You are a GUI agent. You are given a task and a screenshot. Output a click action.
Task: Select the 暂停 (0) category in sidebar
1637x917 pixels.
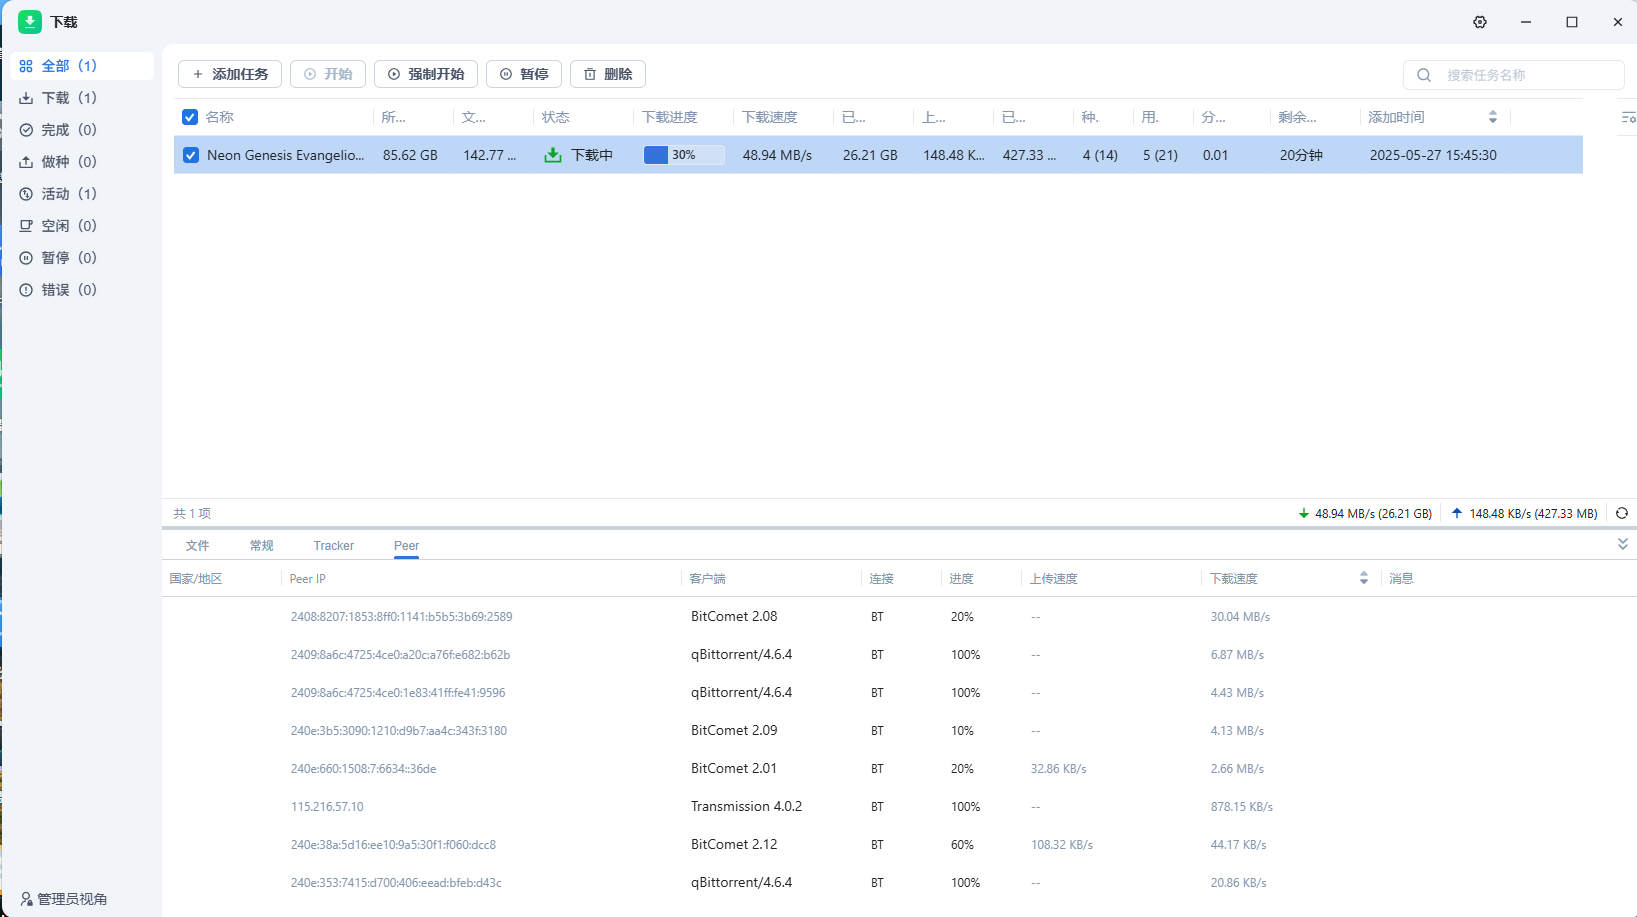click(82, 258)
